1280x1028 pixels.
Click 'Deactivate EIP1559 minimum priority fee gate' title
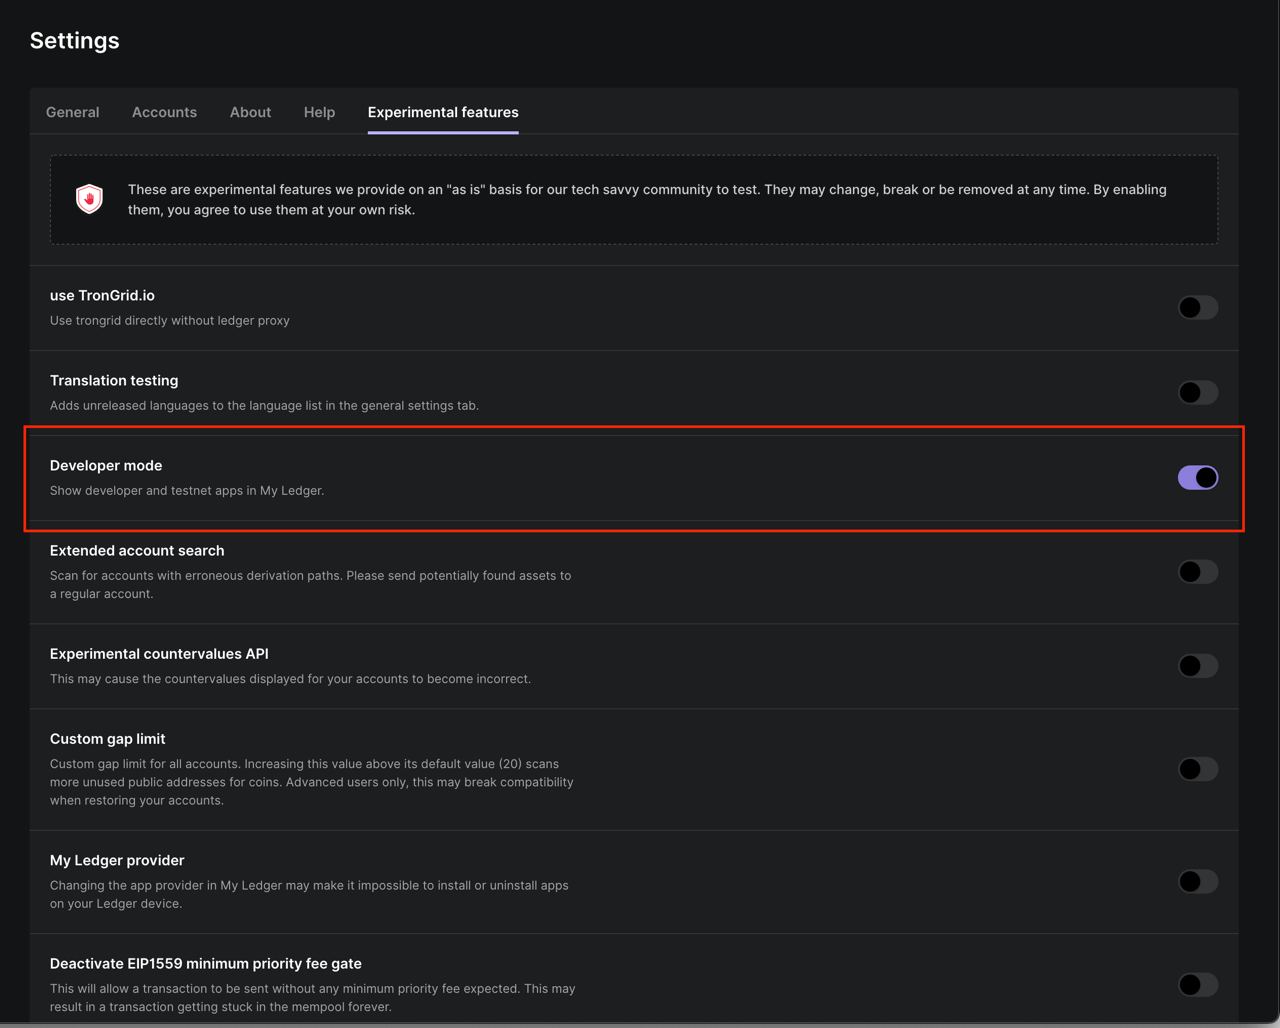pos(206,964)
